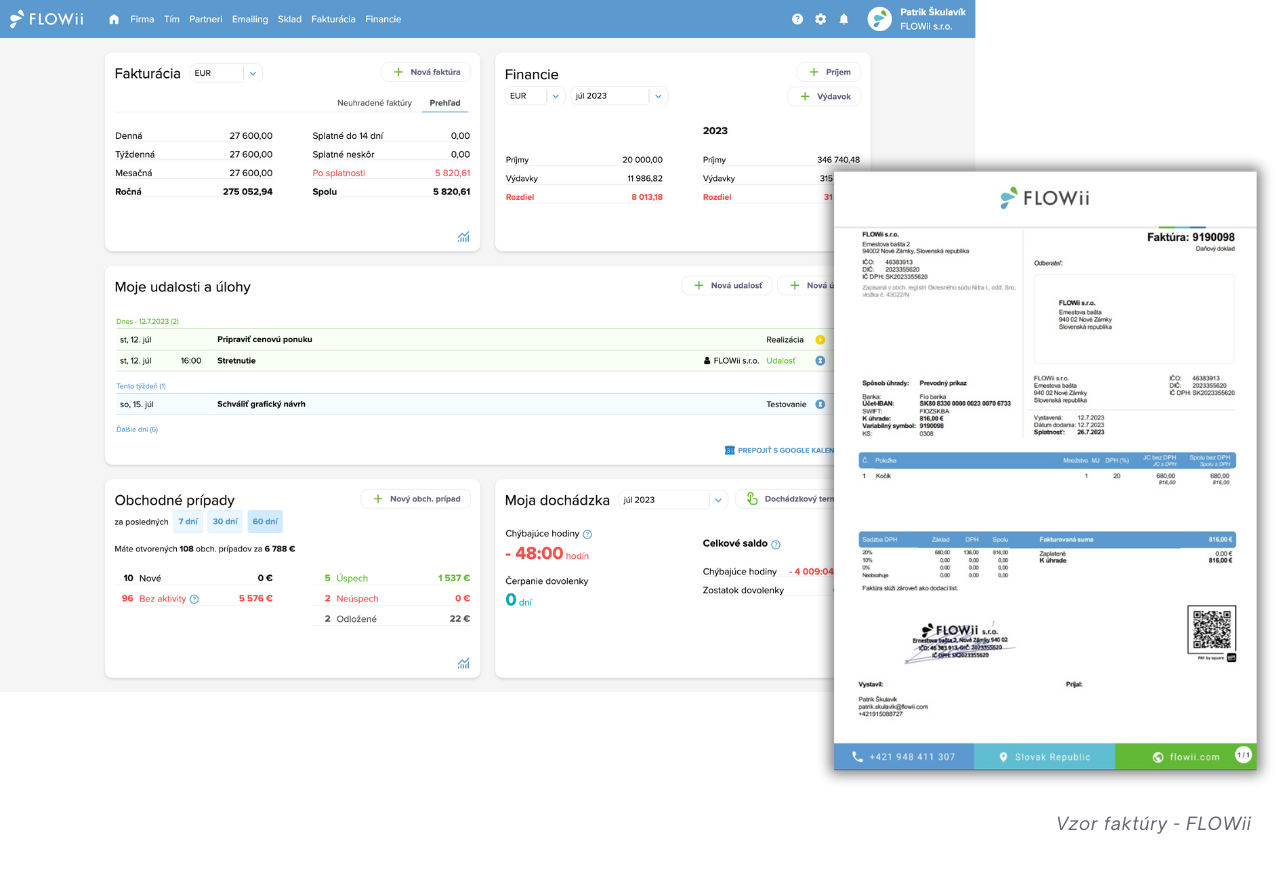Click the phone icon in invoice footer
Viewport: 1280px width, 871px height.
click(x=857, y=757)
